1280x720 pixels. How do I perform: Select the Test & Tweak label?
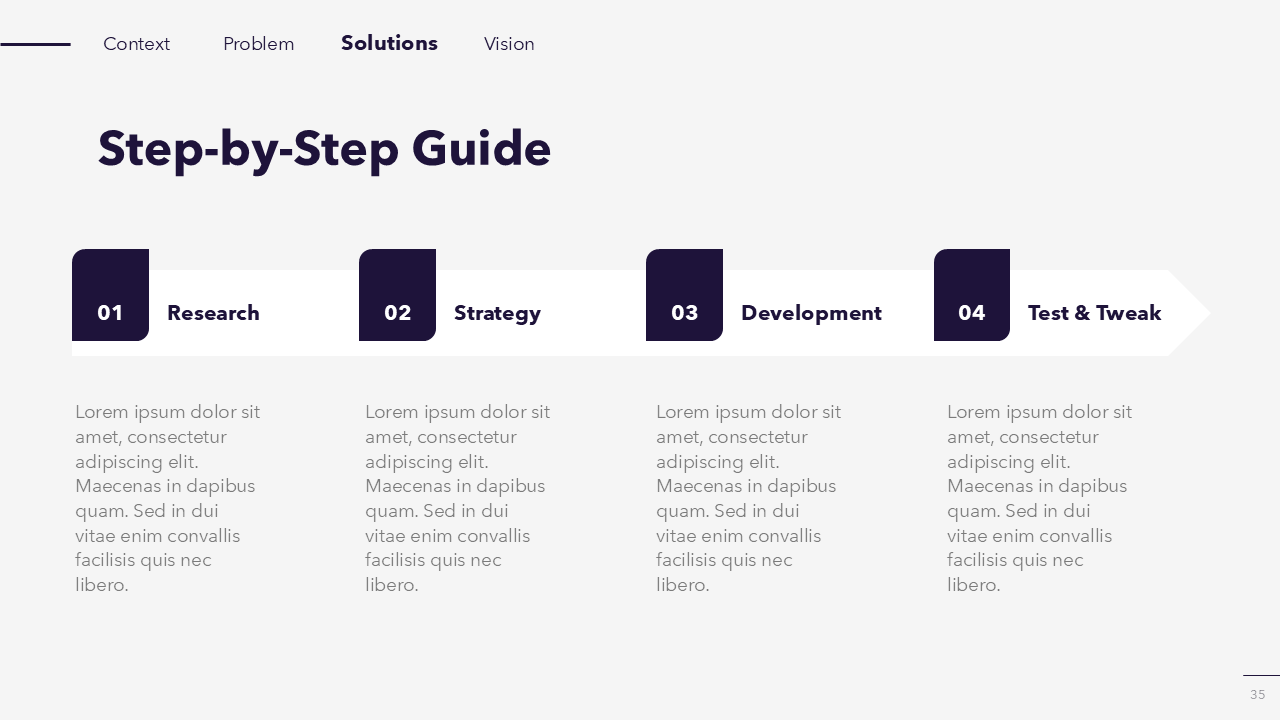coord(1094,313)
